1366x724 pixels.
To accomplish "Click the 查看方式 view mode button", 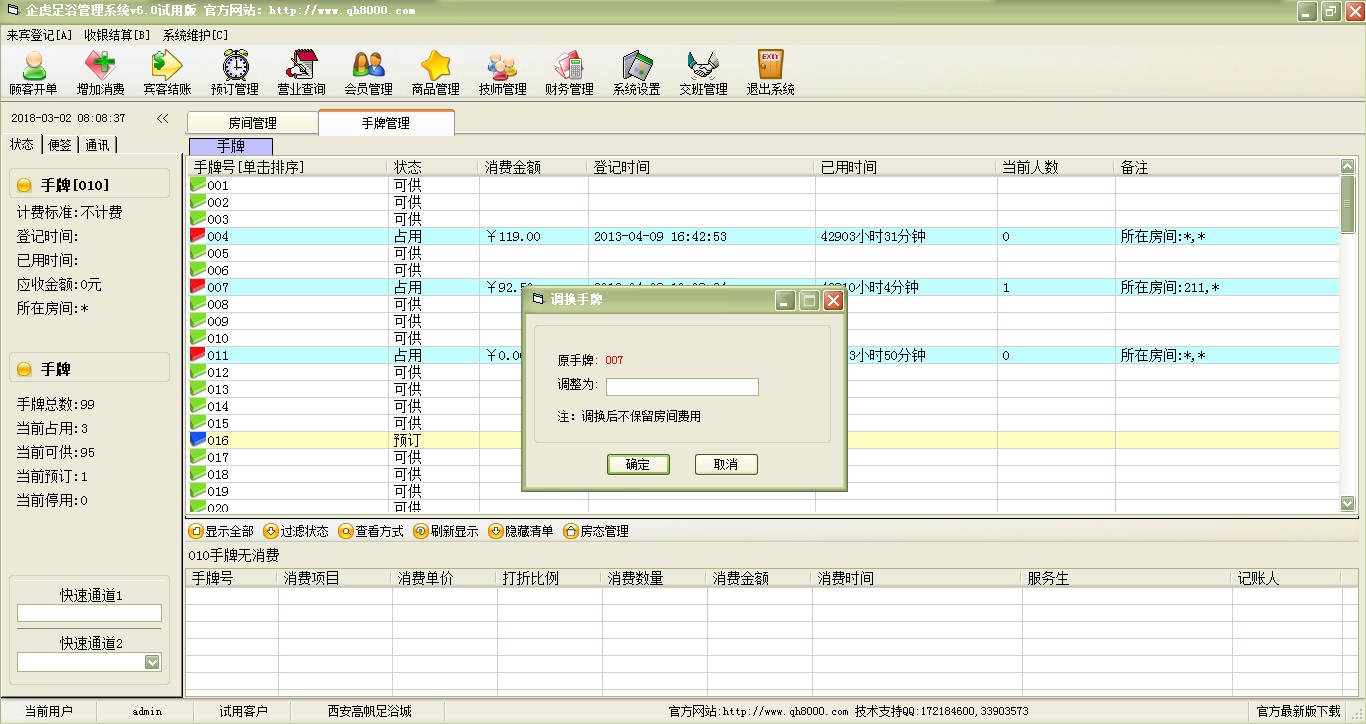I will (371, 531).
